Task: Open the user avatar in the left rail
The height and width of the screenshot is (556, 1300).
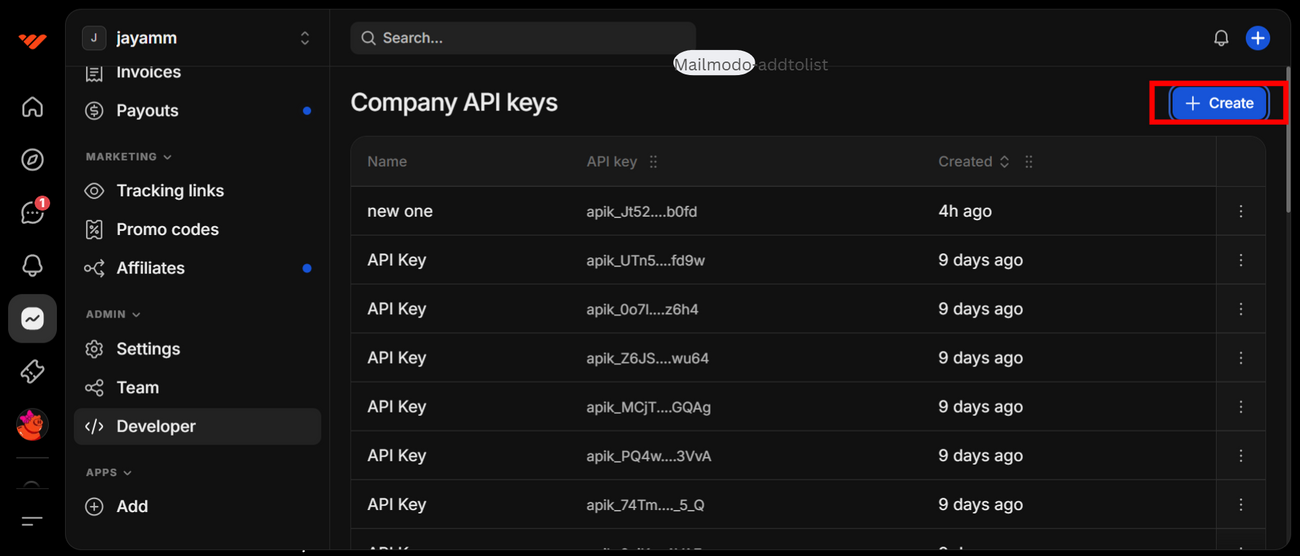Action: (32, 425)
